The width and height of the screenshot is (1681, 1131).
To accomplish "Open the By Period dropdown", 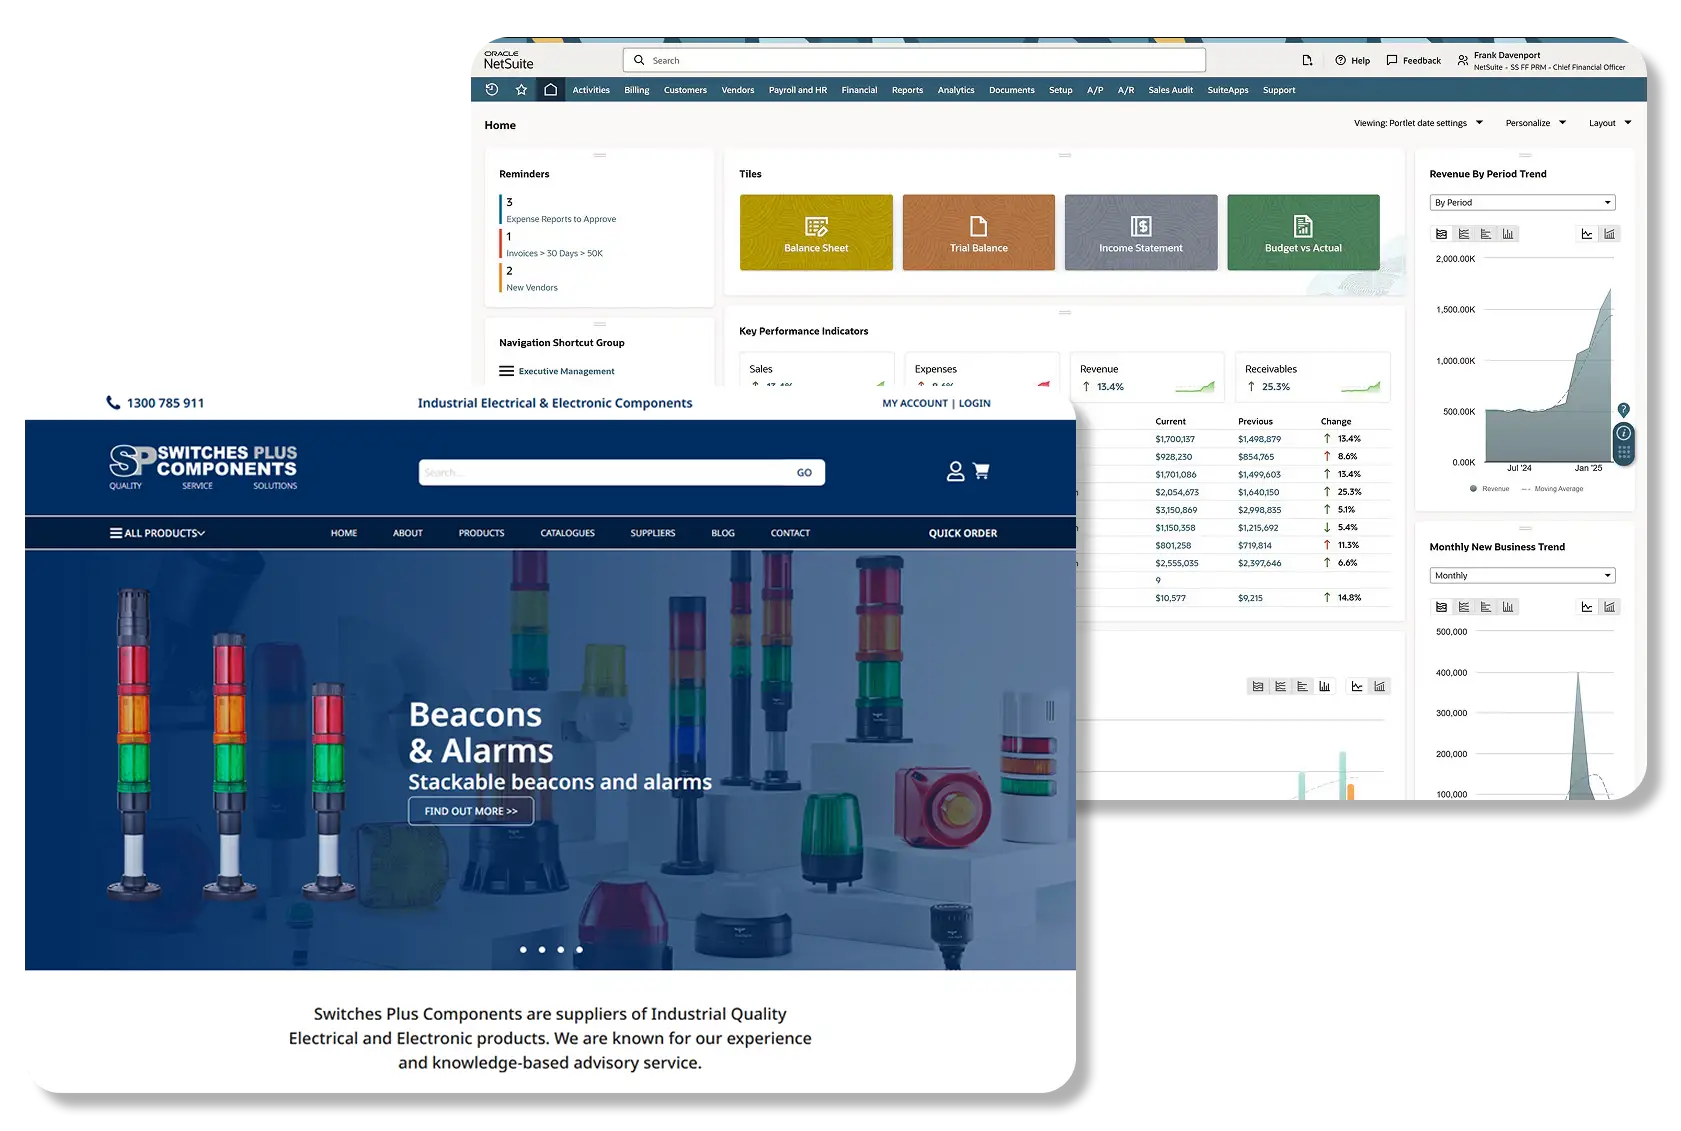I will [1521, 202].
